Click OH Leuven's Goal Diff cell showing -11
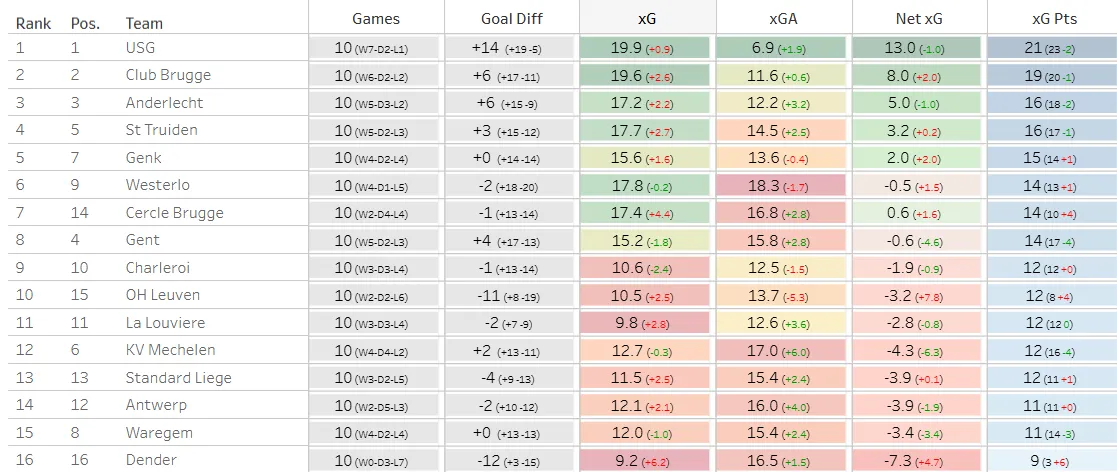The image size is (1117, 472). pos(509,295)
